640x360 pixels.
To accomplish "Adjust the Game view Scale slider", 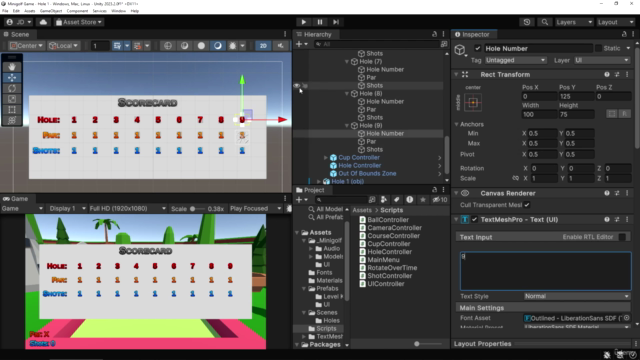I will (198, 209).
